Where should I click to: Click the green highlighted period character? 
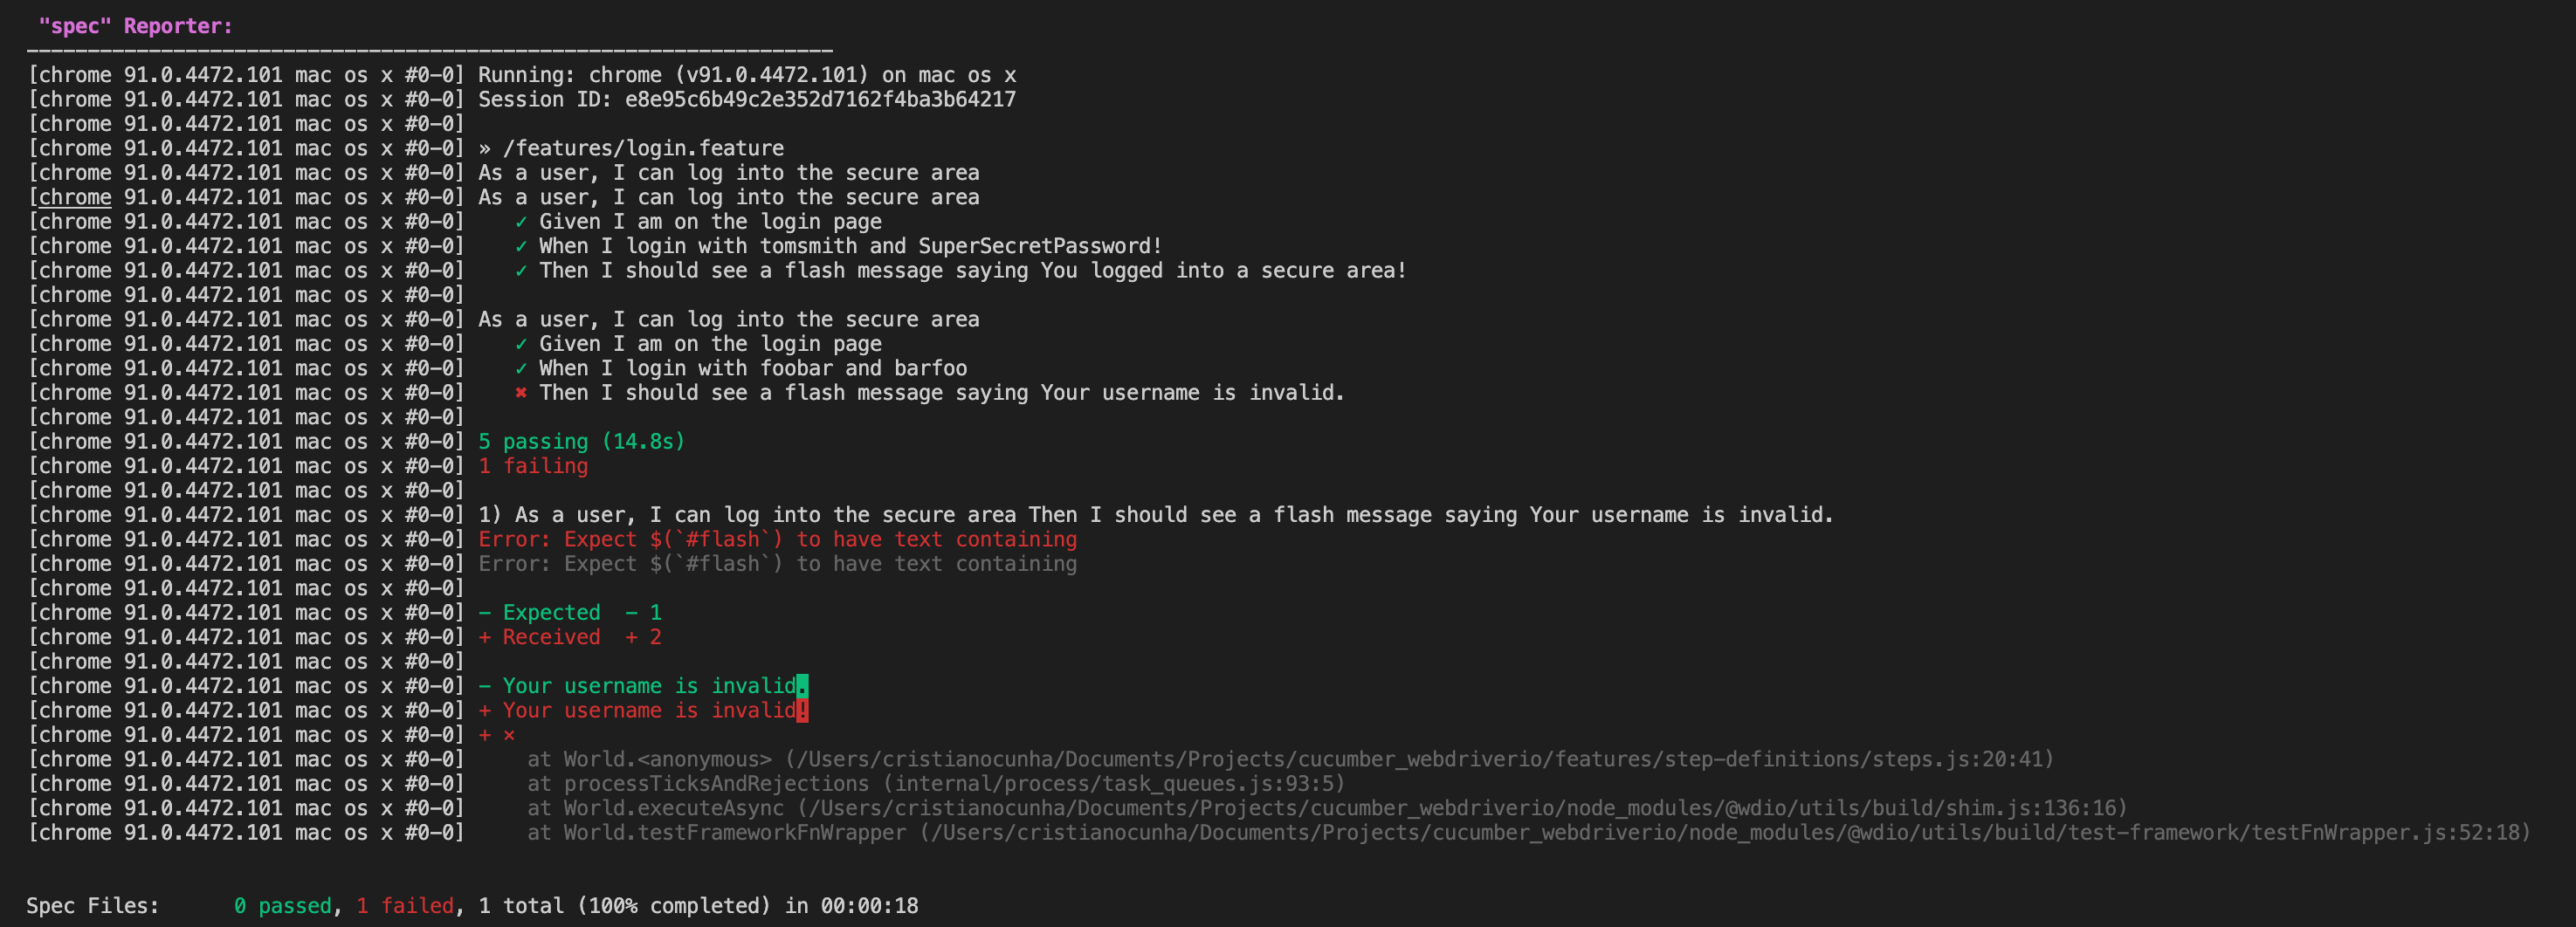point(803,686)
